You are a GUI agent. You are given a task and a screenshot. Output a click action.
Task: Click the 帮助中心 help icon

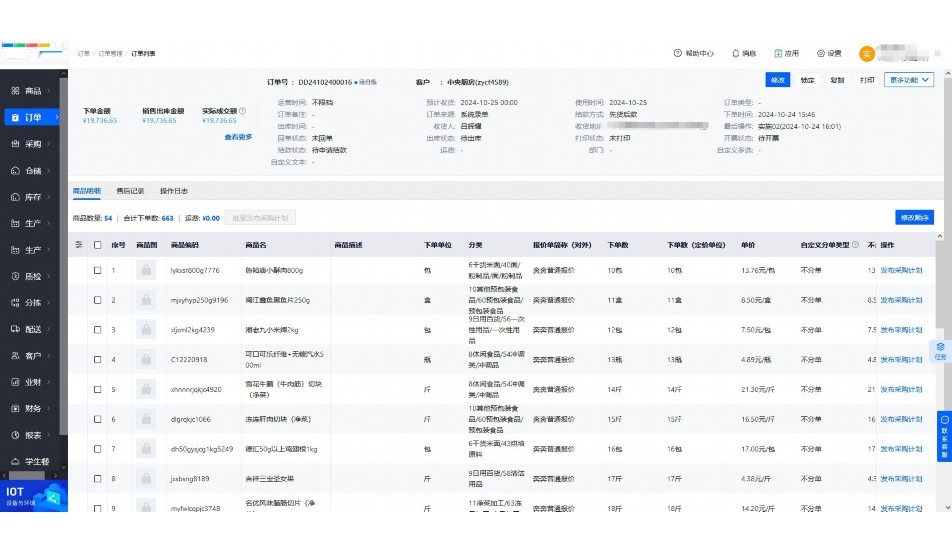[677, 53]
